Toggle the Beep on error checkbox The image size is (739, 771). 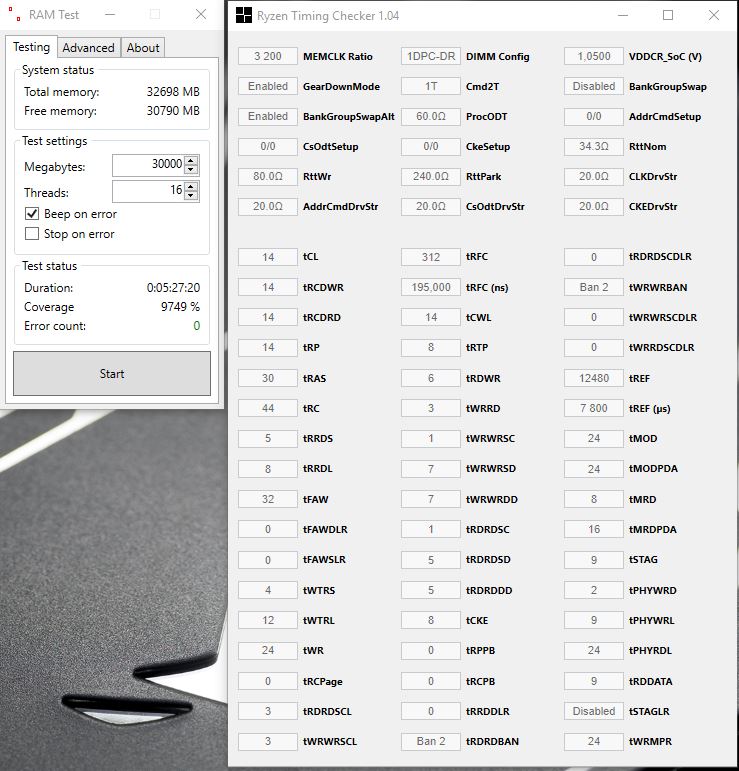pos(32,214)
